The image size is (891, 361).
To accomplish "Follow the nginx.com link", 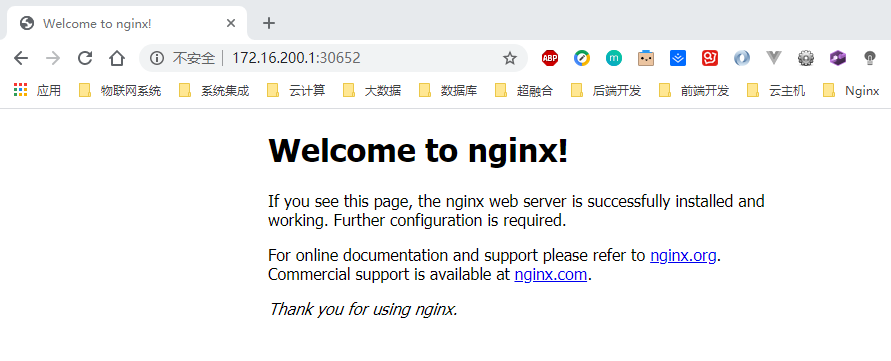I will (551, 275).
